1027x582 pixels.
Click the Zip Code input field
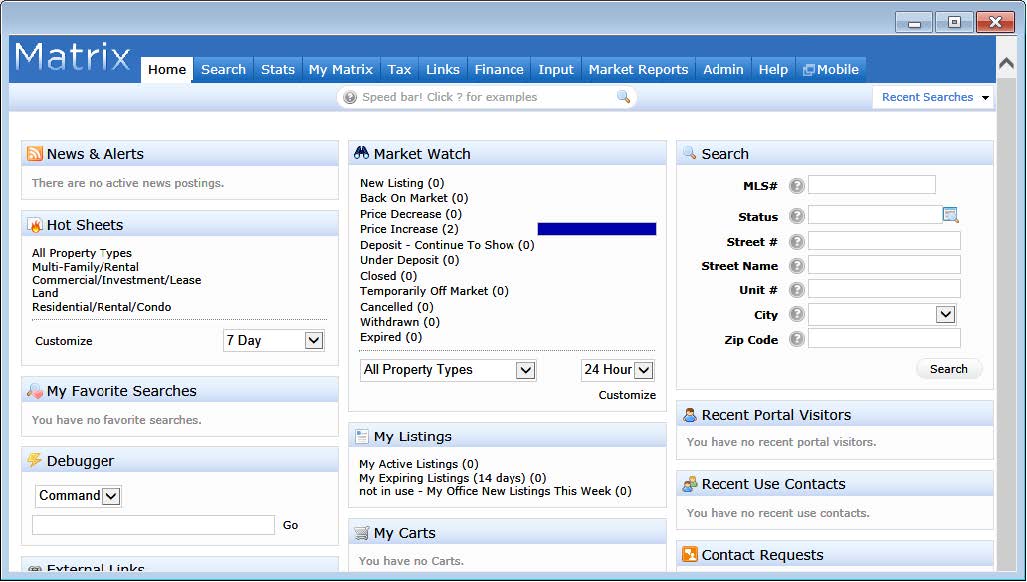pos(884,338)
